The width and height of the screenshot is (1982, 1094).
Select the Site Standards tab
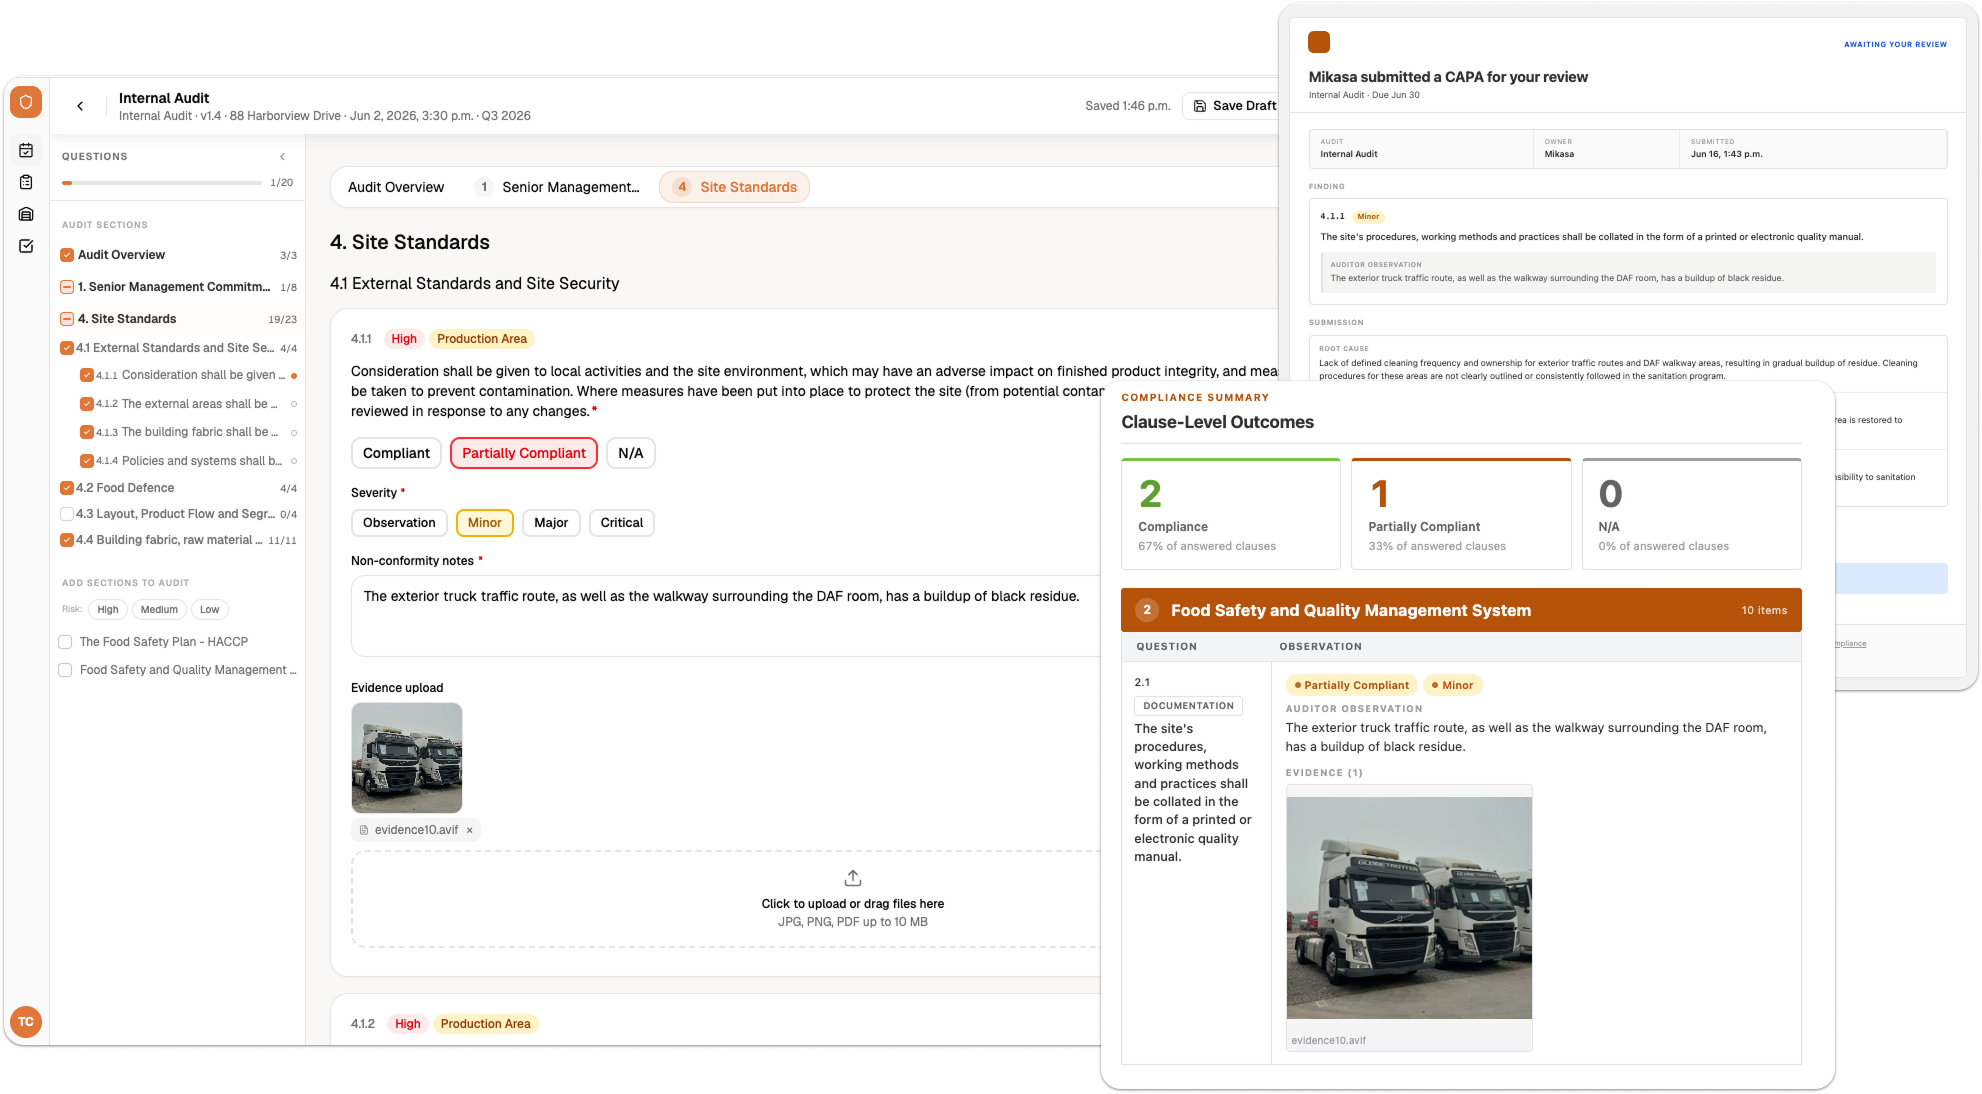tap(735, 187)
